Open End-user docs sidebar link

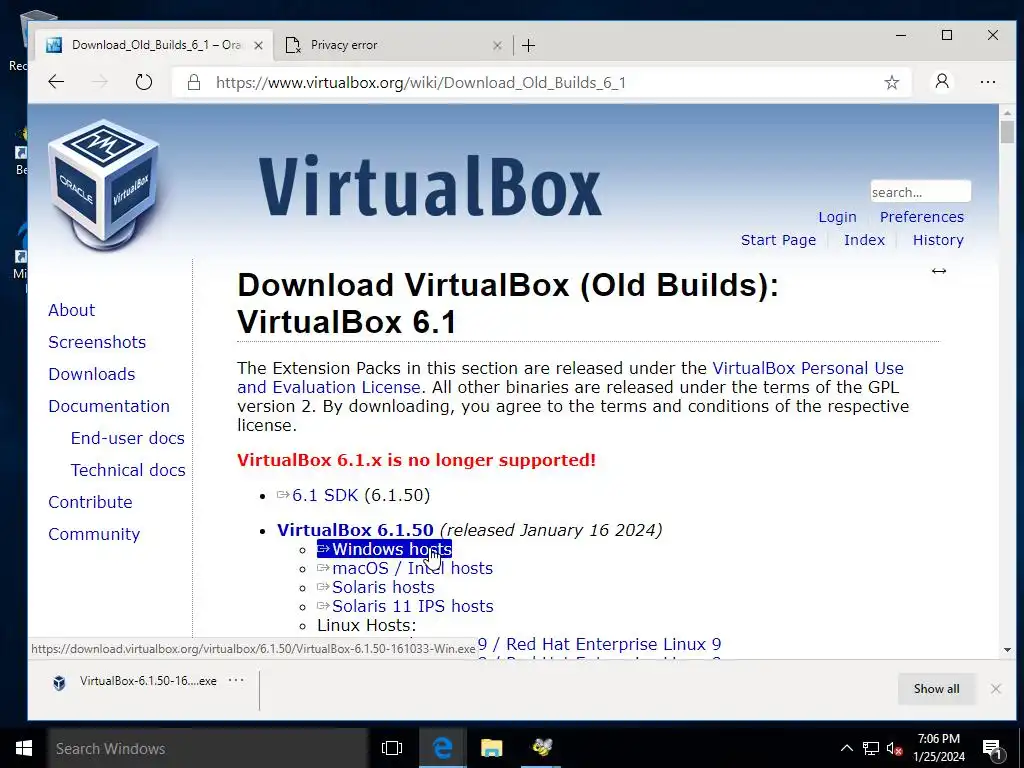[x=127, y=438]
